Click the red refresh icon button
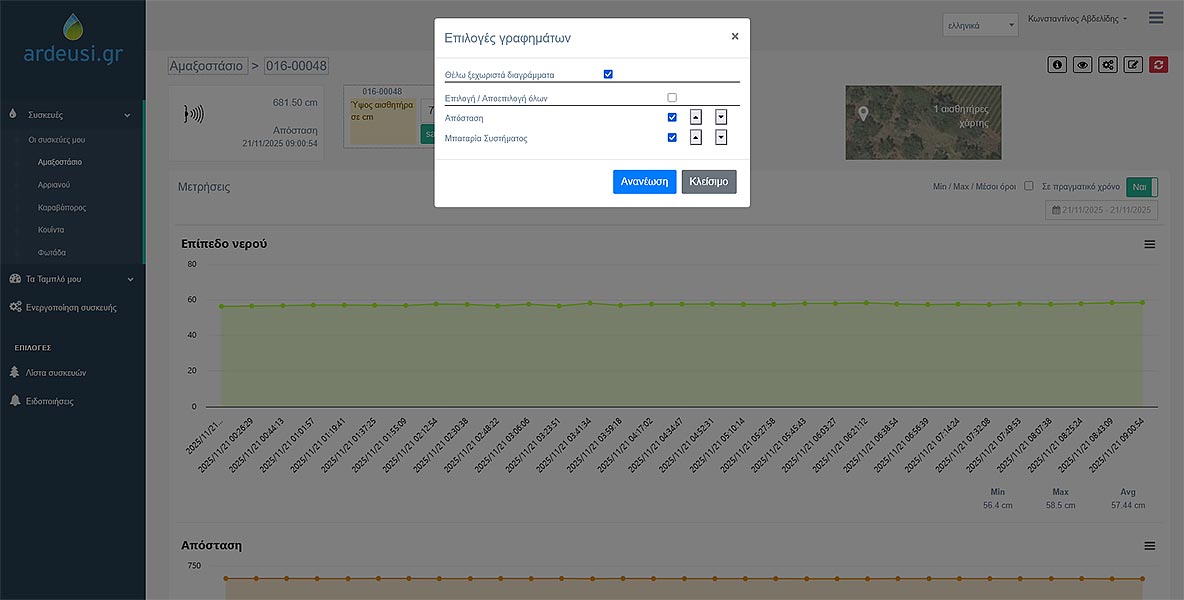The height and width of the screenshot is (600, 1184). (x=1158, y=65)
